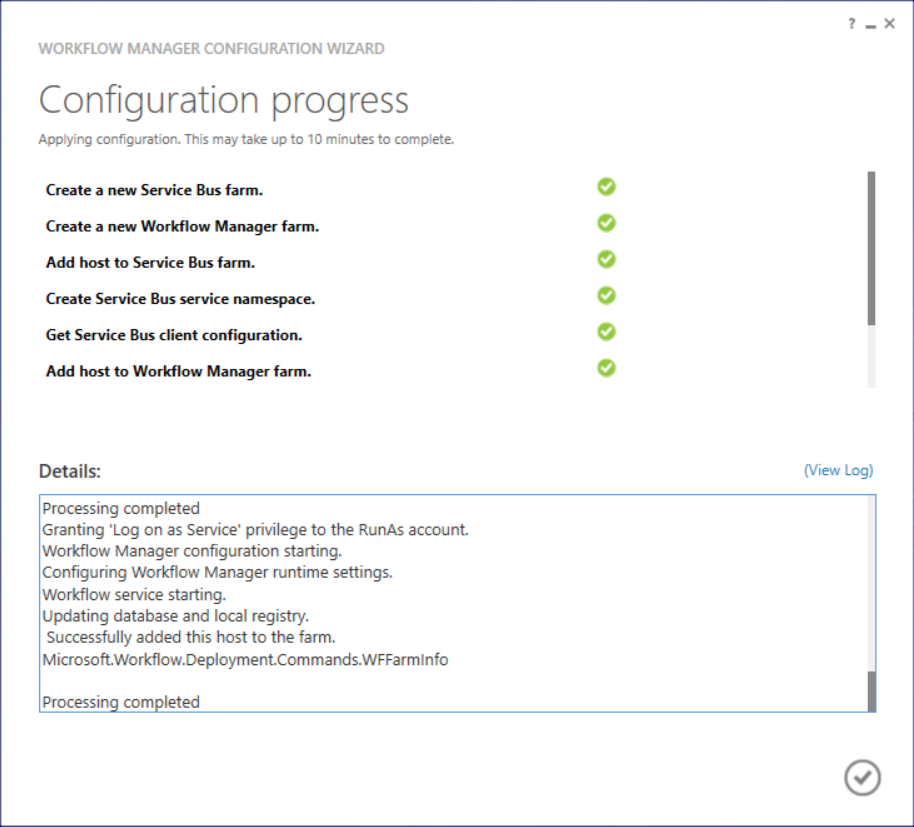
Task: Open the View Log link
Action: pyautogui.click(x=838, y=470)
